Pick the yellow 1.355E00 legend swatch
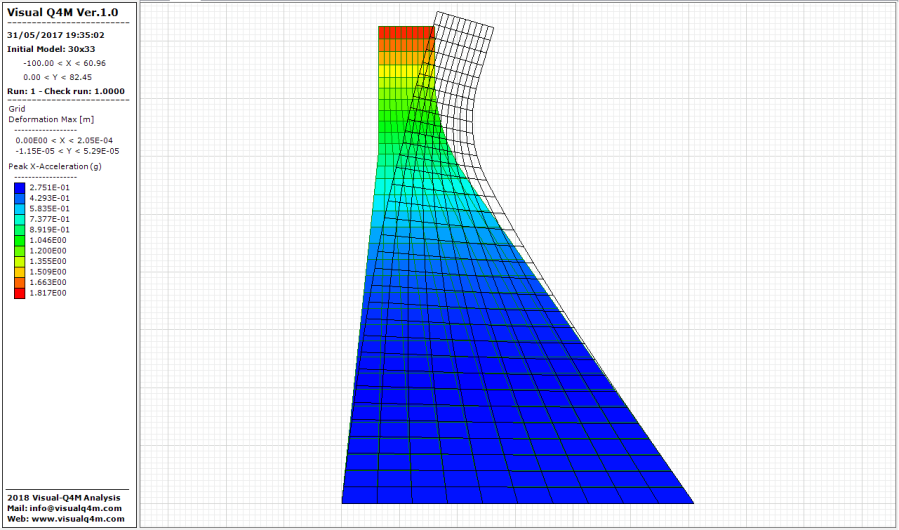Screen dimensions: 899x530 (20, 262)
